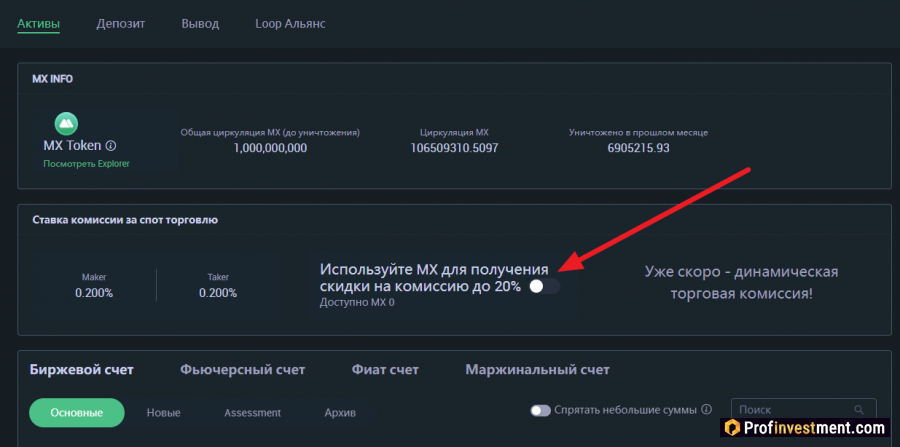
Task: Open Маржинальный счет tab
Action: [x=537, y=370]
